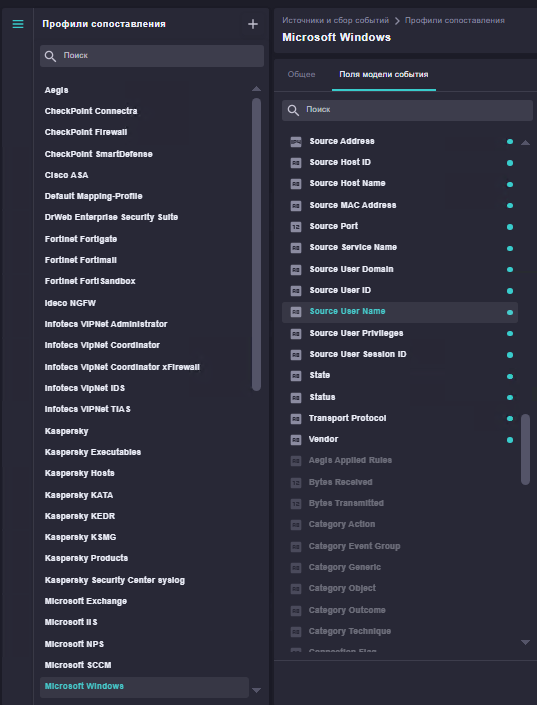
Task: Click the type icon beside Source Port
Action: click(295, 227)
